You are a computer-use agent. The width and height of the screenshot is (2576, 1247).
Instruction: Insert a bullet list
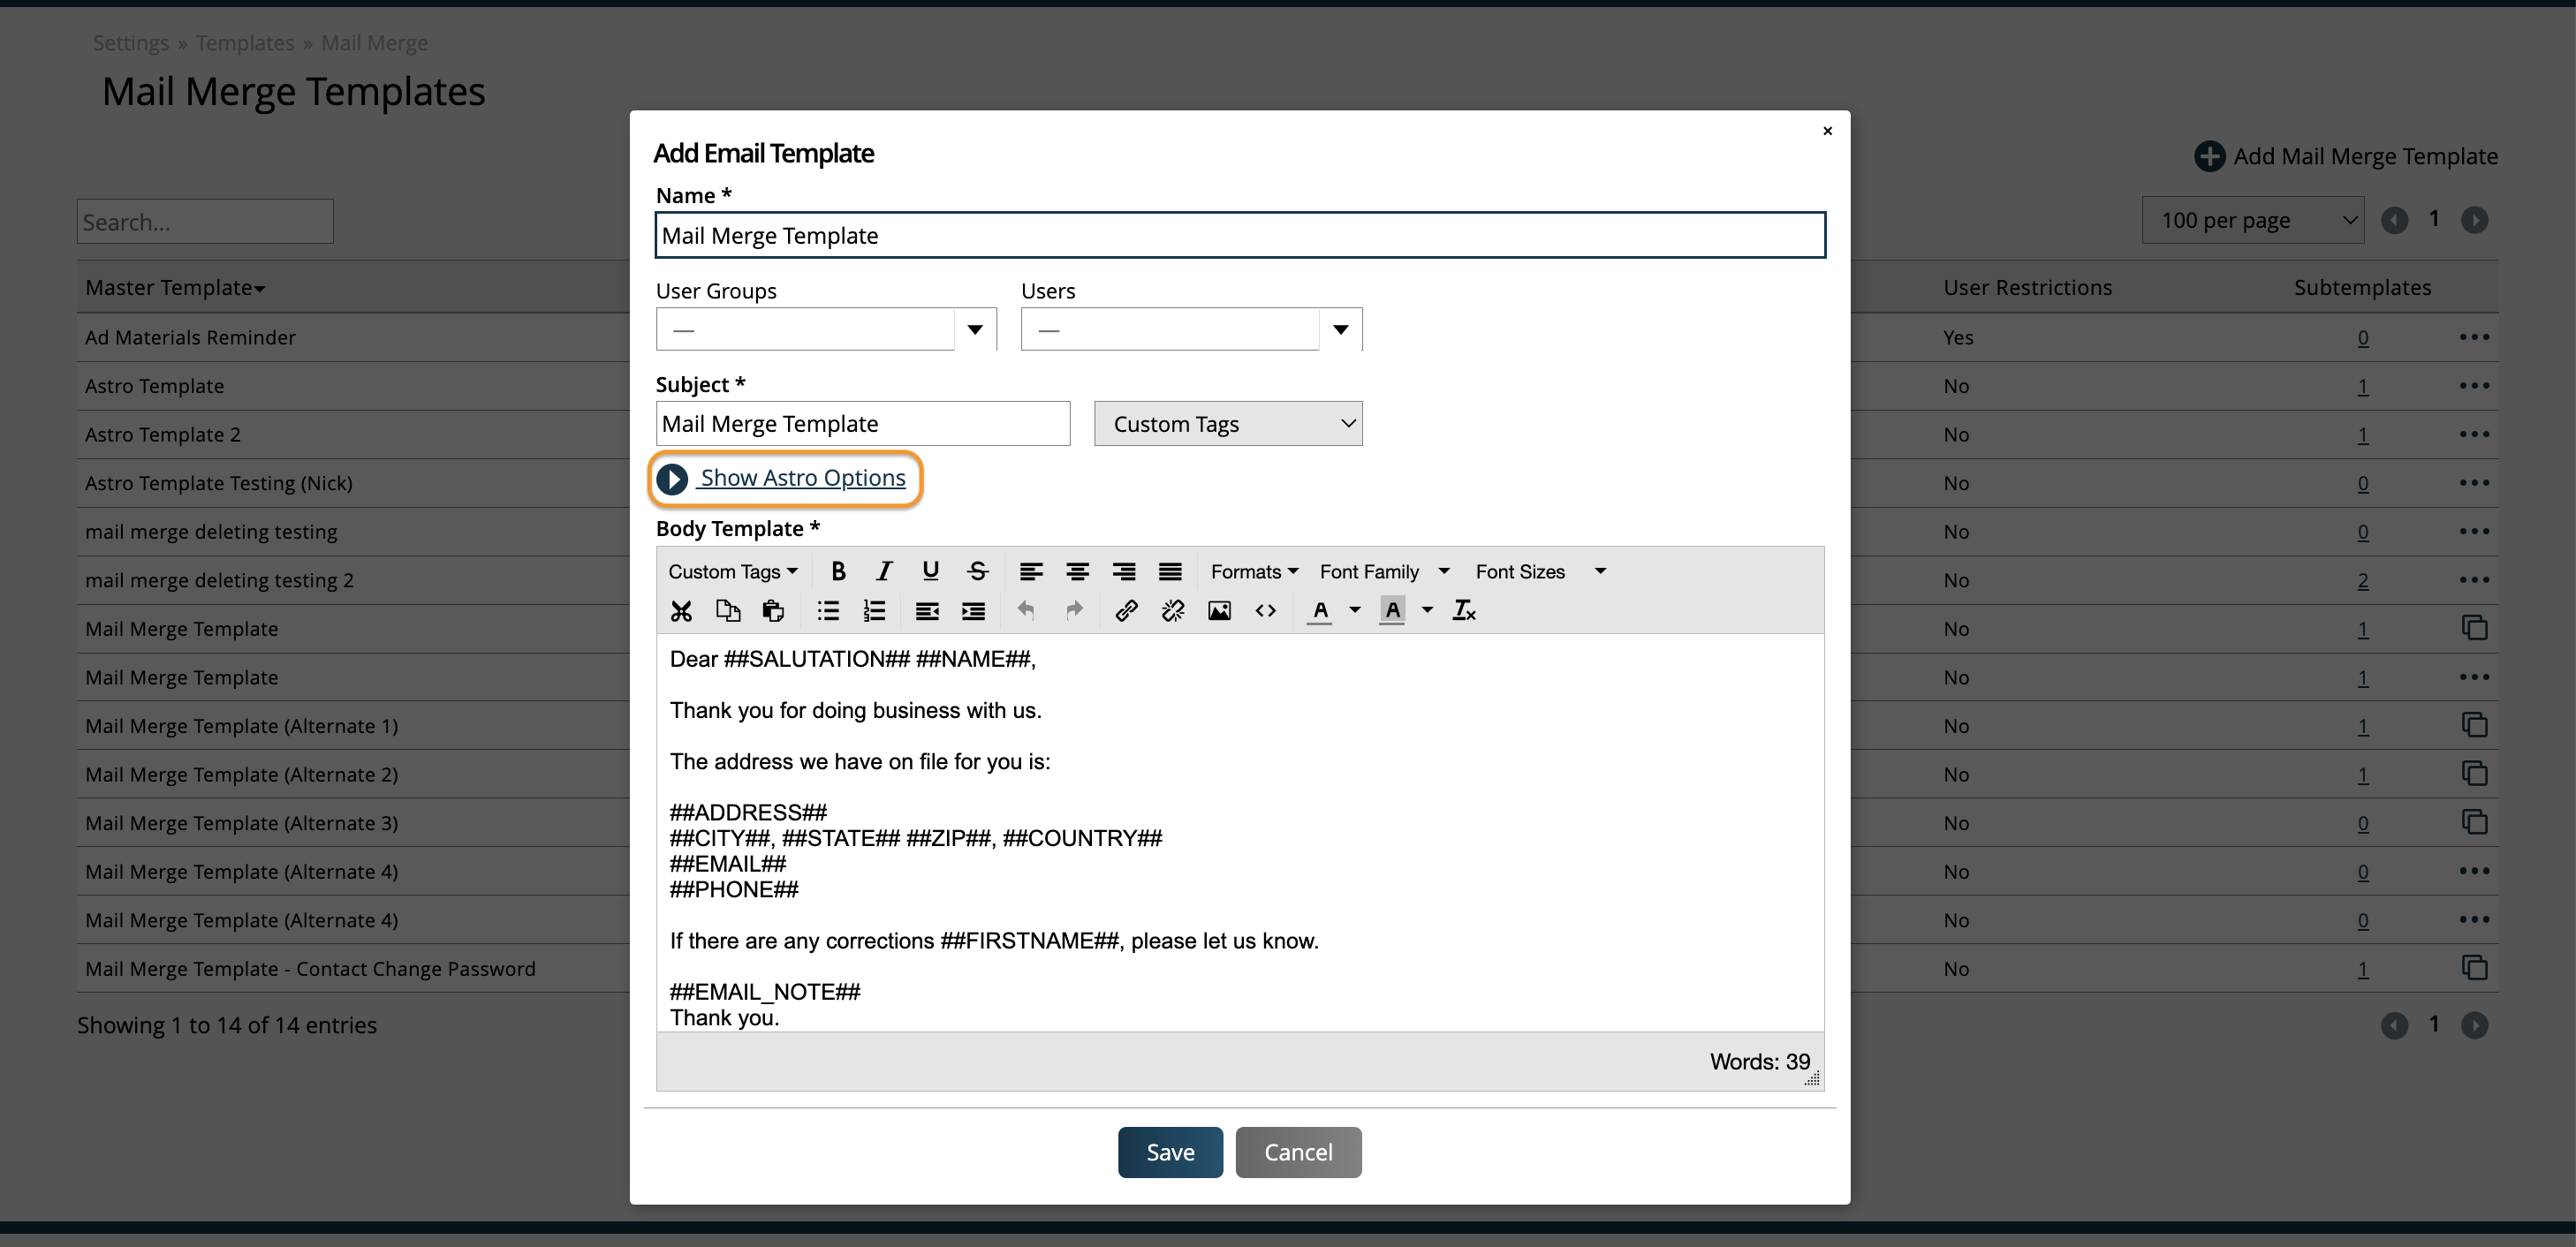828,610
